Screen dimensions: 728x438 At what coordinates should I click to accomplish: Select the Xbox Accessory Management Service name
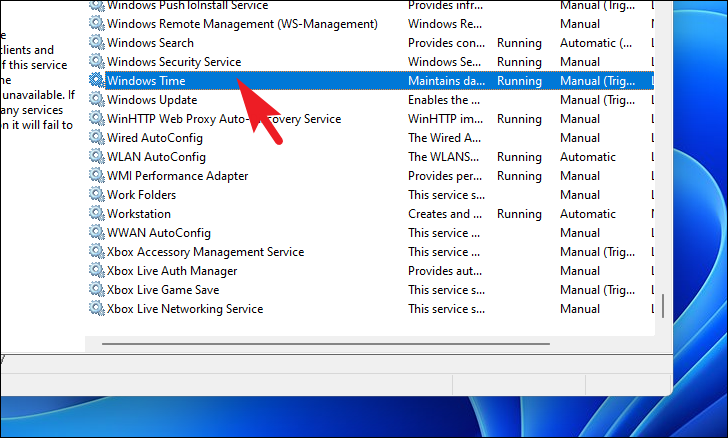206,252
